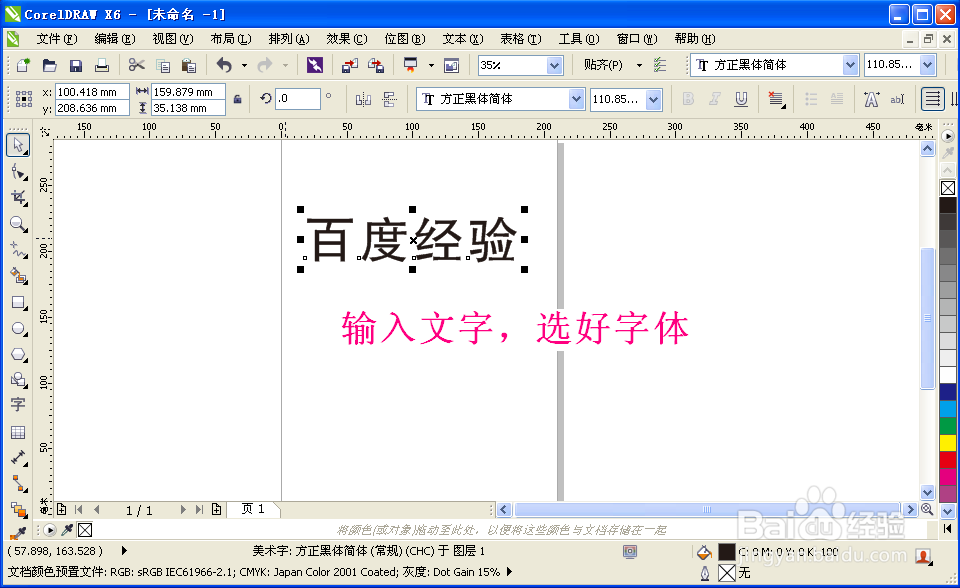Select the Zoom tool in toolbox

tap(18, 224)
